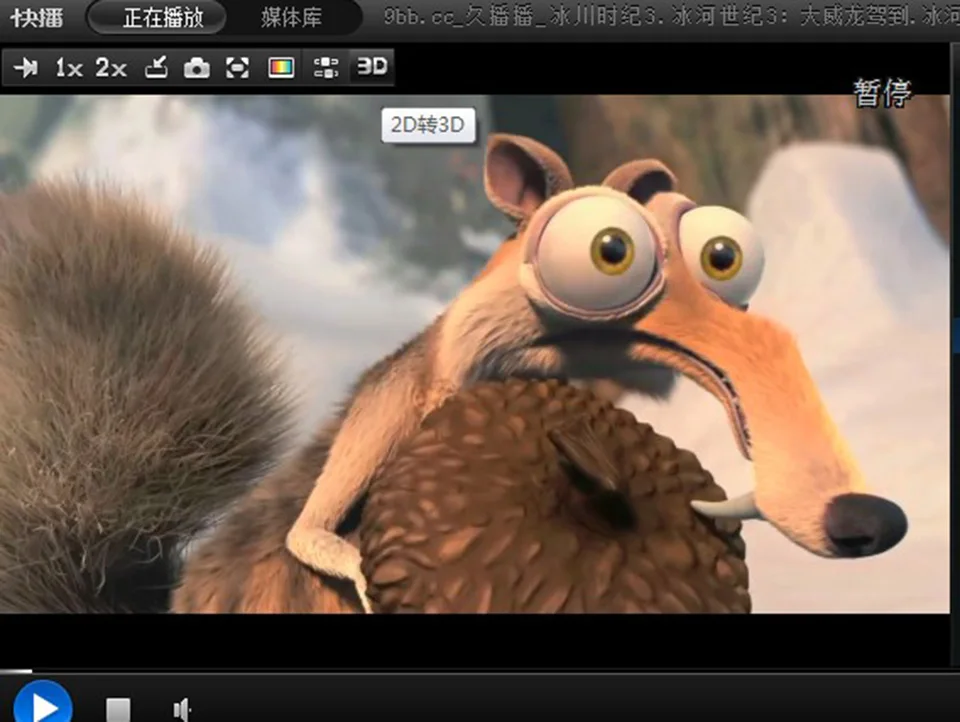Set playback speed to 1x
This screenshot has width=960, height=722.
coord(69,67)
